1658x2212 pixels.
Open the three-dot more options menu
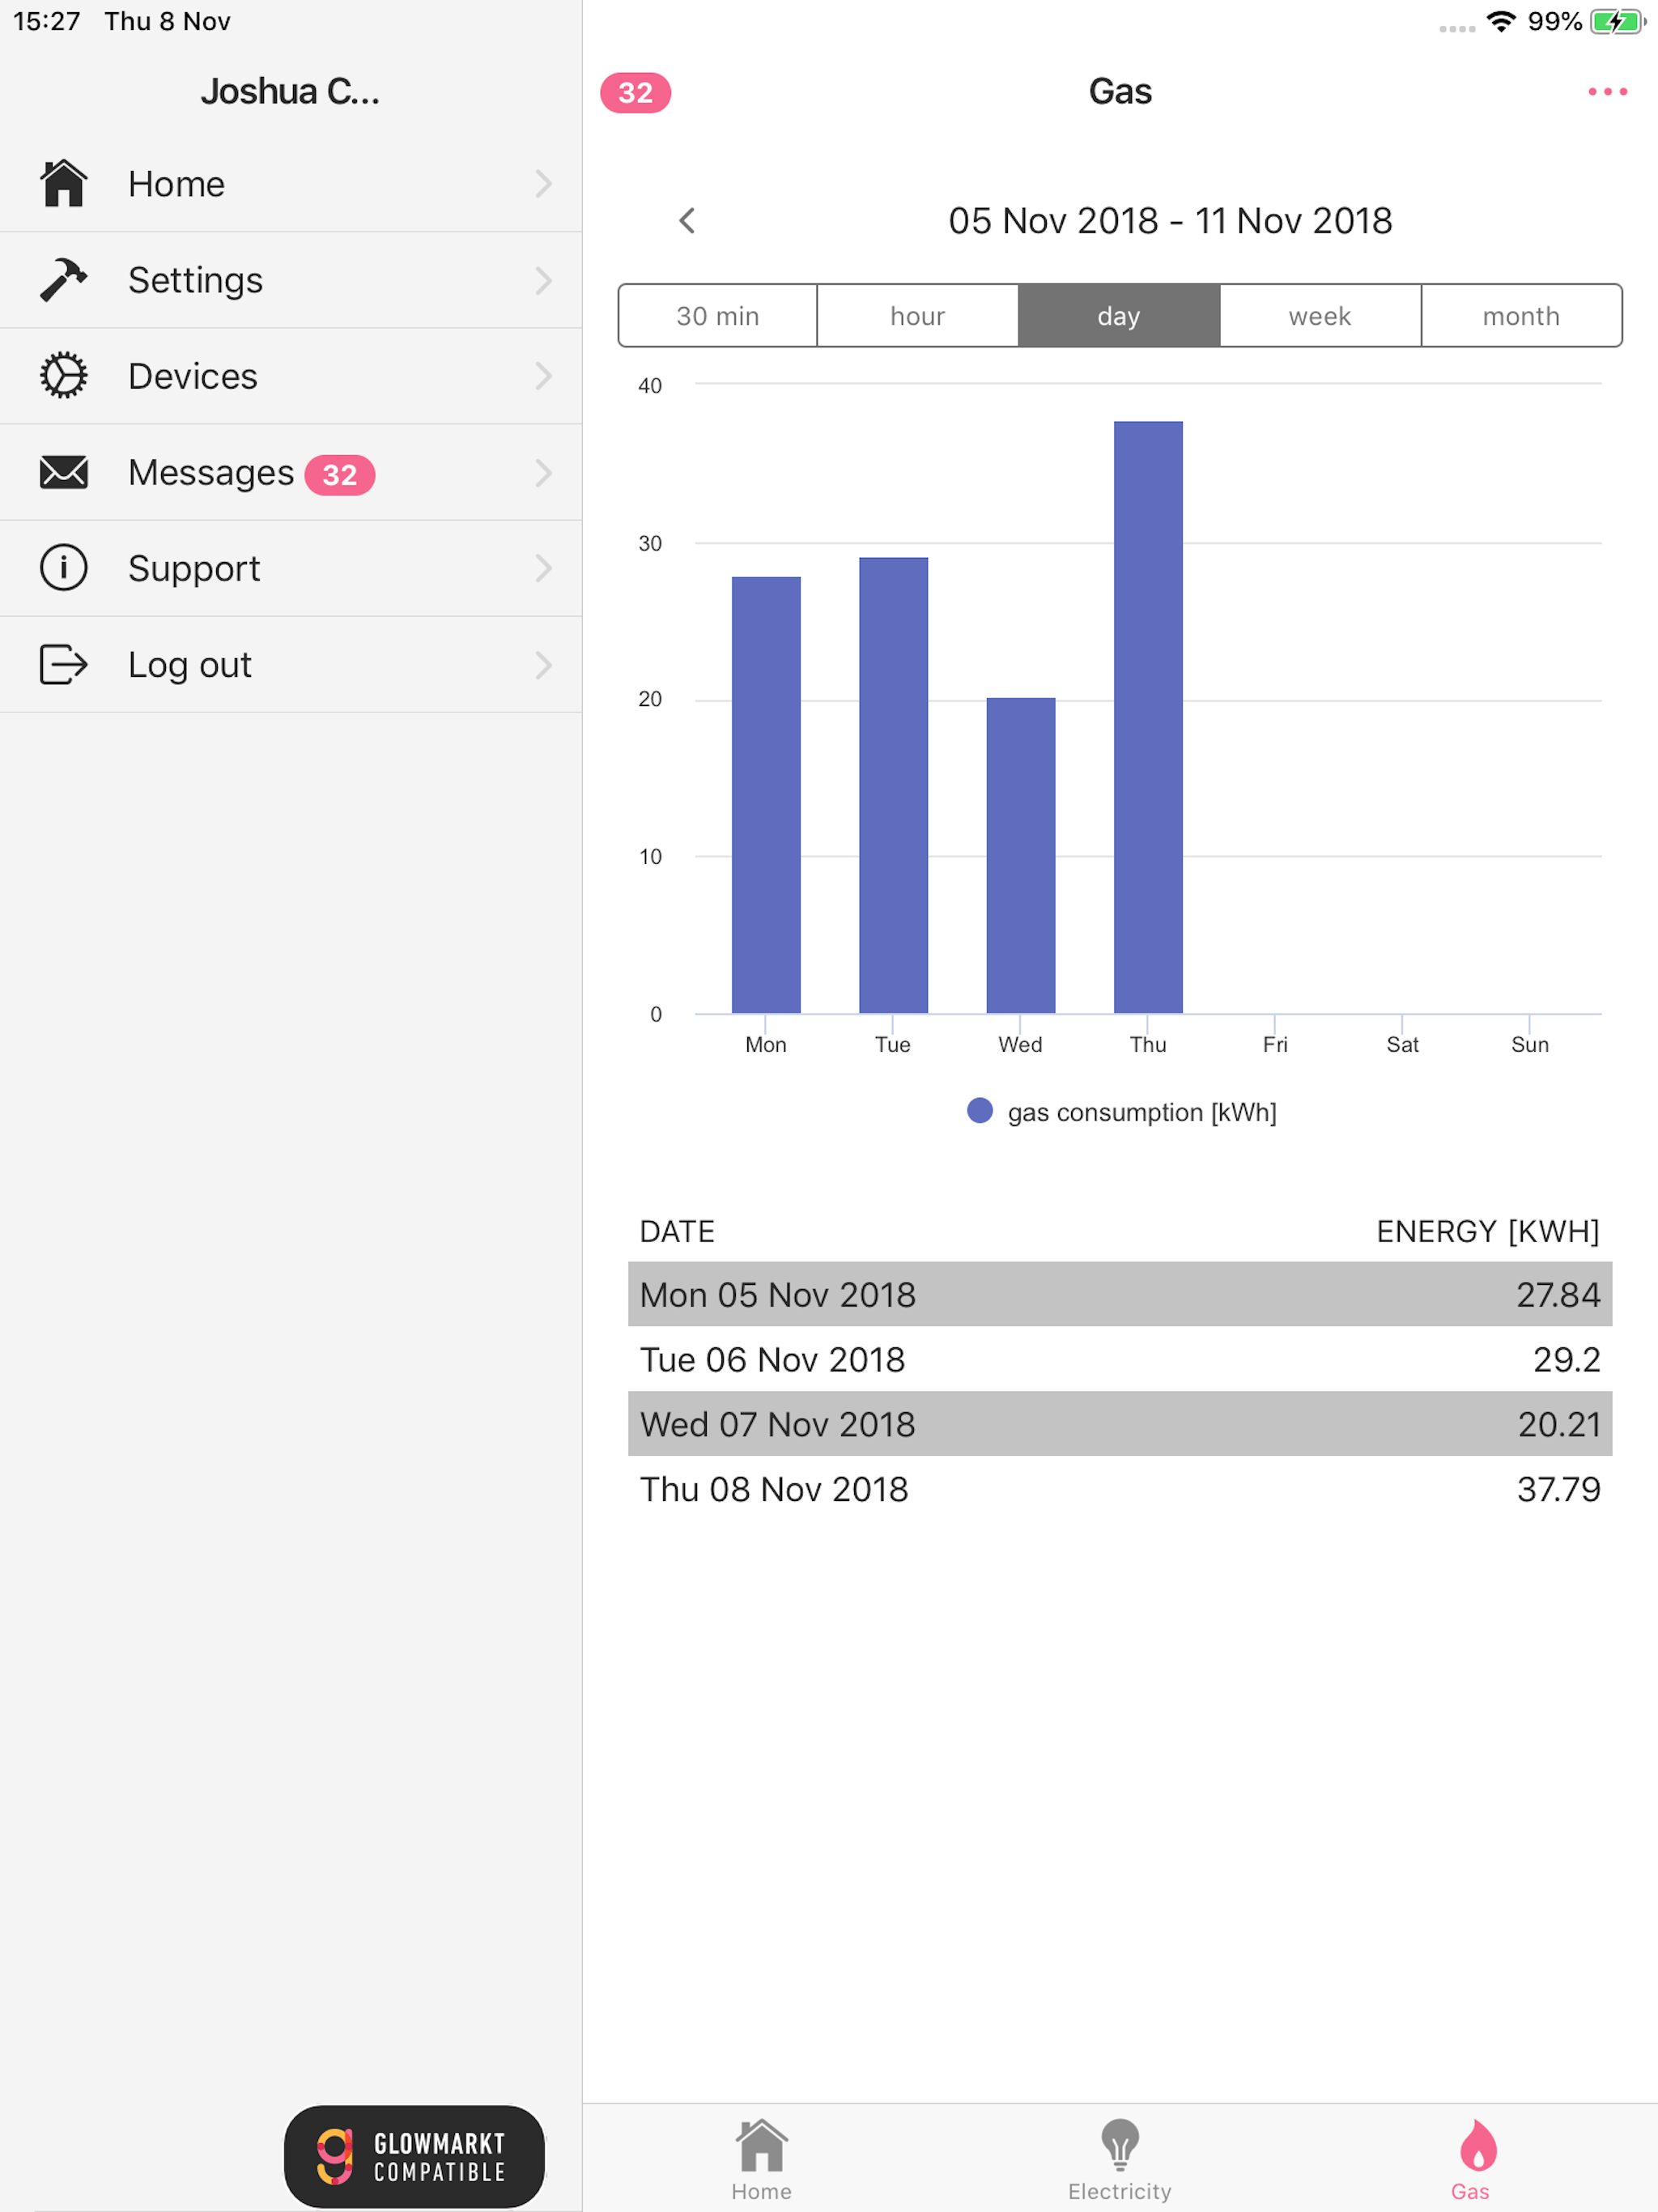pyautogui.click(x=1607, y=92)
